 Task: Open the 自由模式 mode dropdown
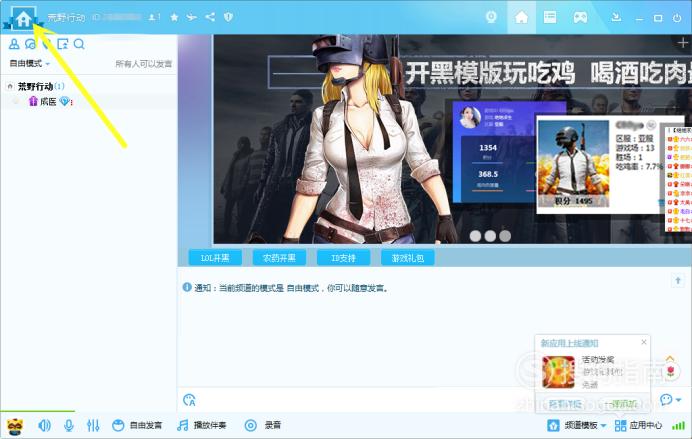pos(30,64)
